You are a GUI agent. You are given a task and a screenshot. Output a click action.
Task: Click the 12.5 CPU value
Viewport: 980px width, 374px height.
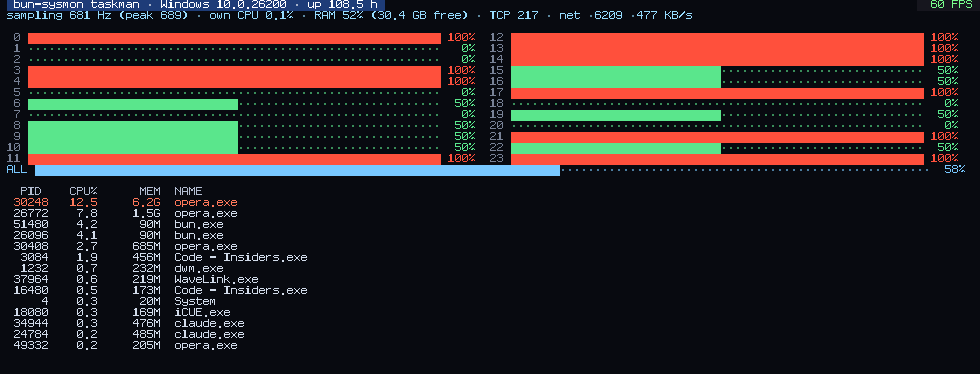pyautogui.click(x=83, y=203)
